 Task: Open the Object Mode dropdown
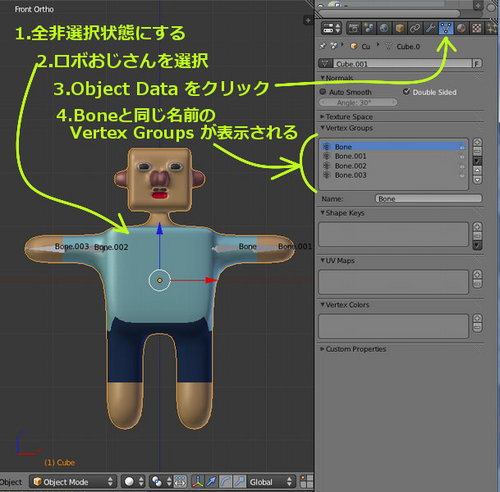[x=73, y=482]
